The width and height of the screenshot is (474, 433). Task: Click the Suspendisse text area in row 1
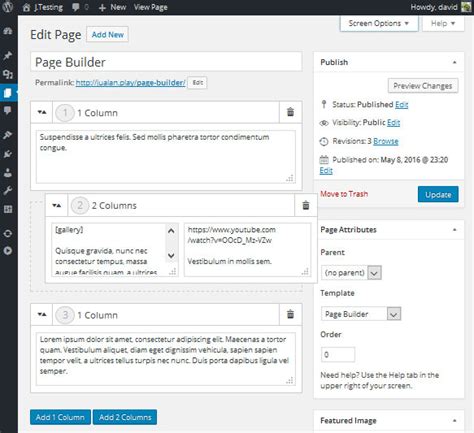[166, 157]
